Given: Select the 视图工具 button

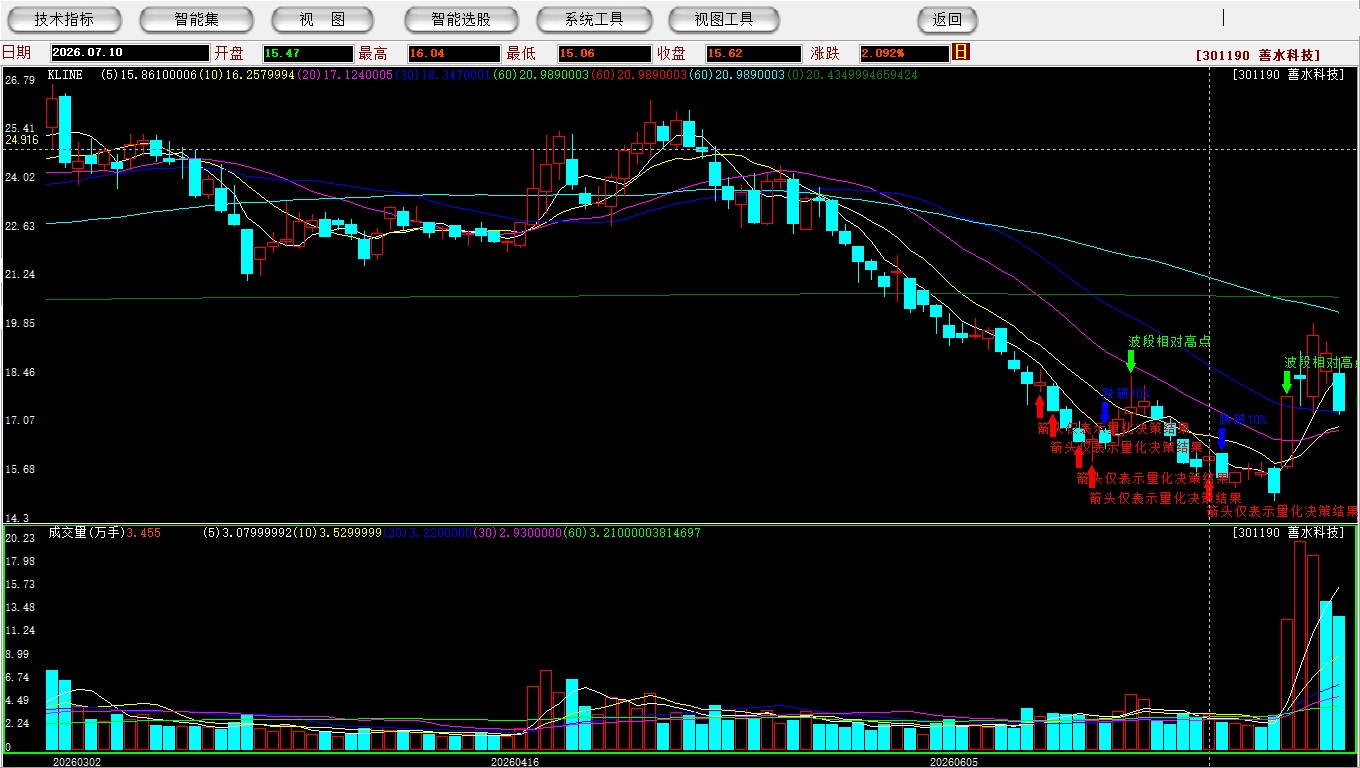Looking at the screenshot, I should click(x=725, y=19).
